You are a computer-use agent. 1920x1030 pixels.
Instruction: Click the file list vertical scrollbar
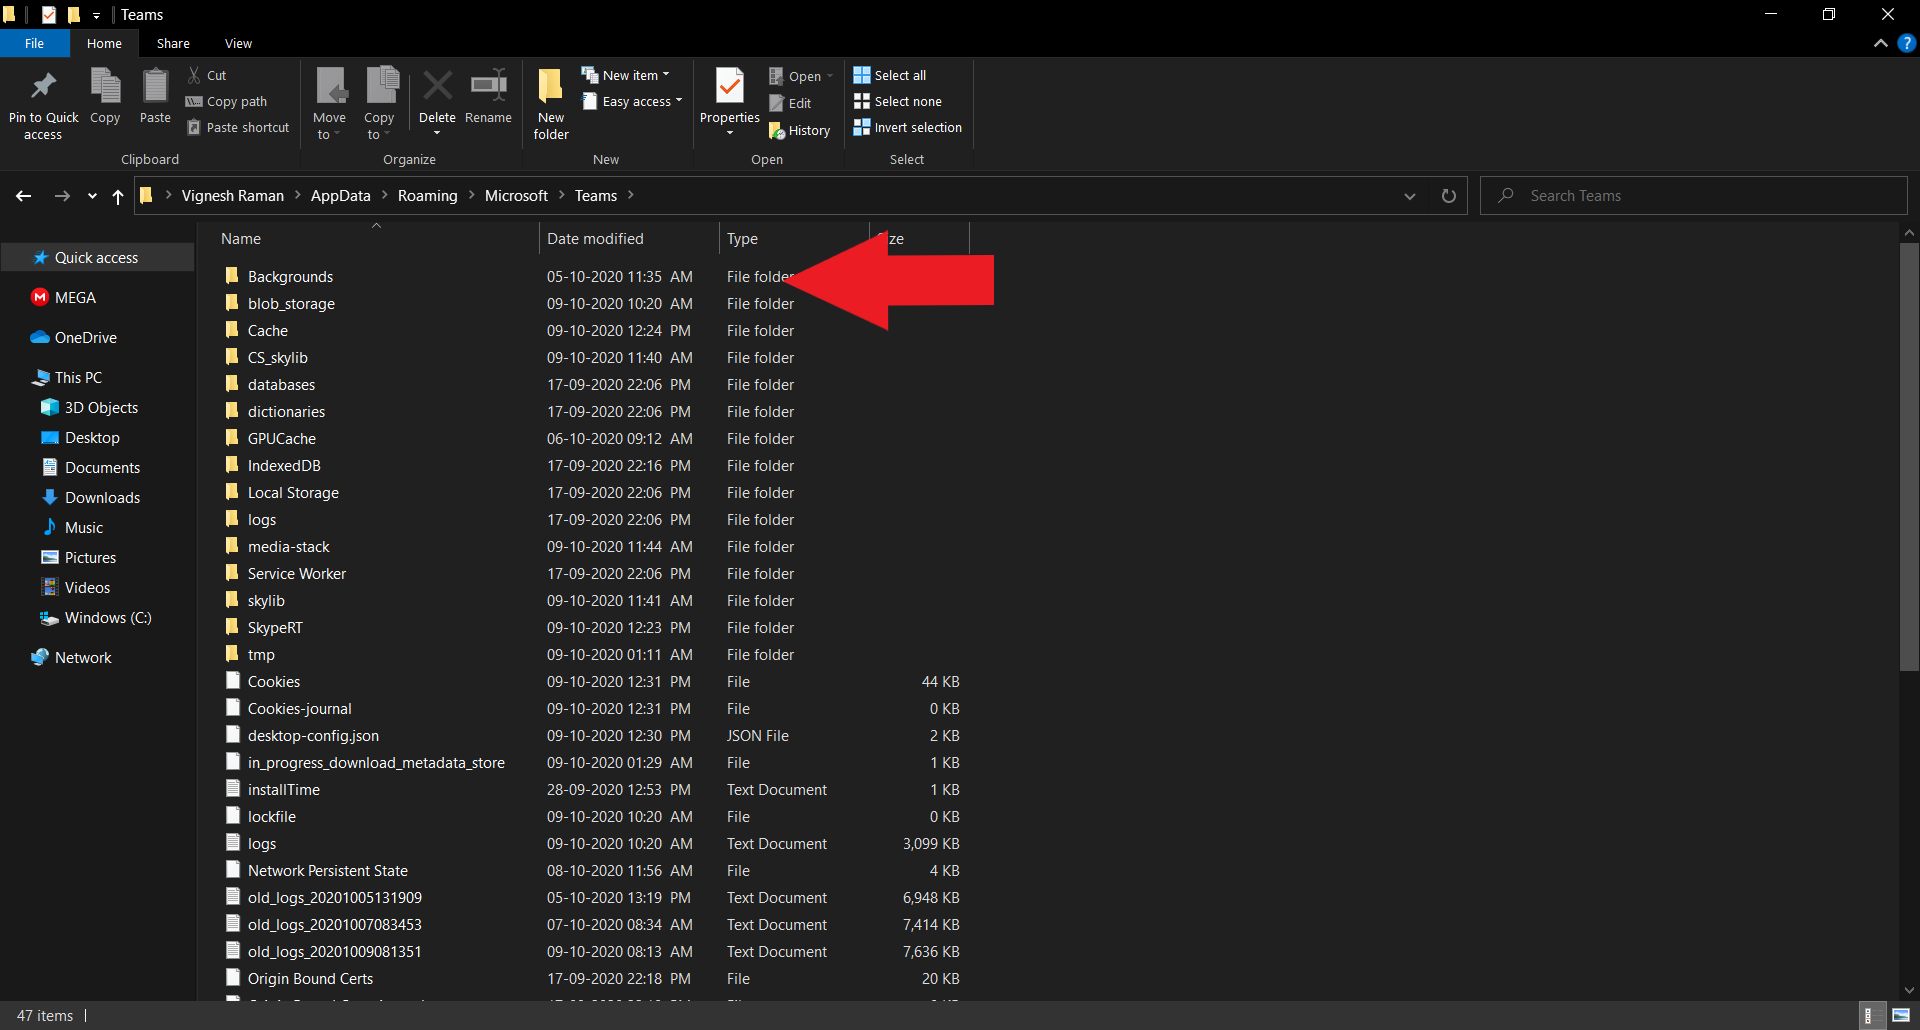(x=1909, y=455)
